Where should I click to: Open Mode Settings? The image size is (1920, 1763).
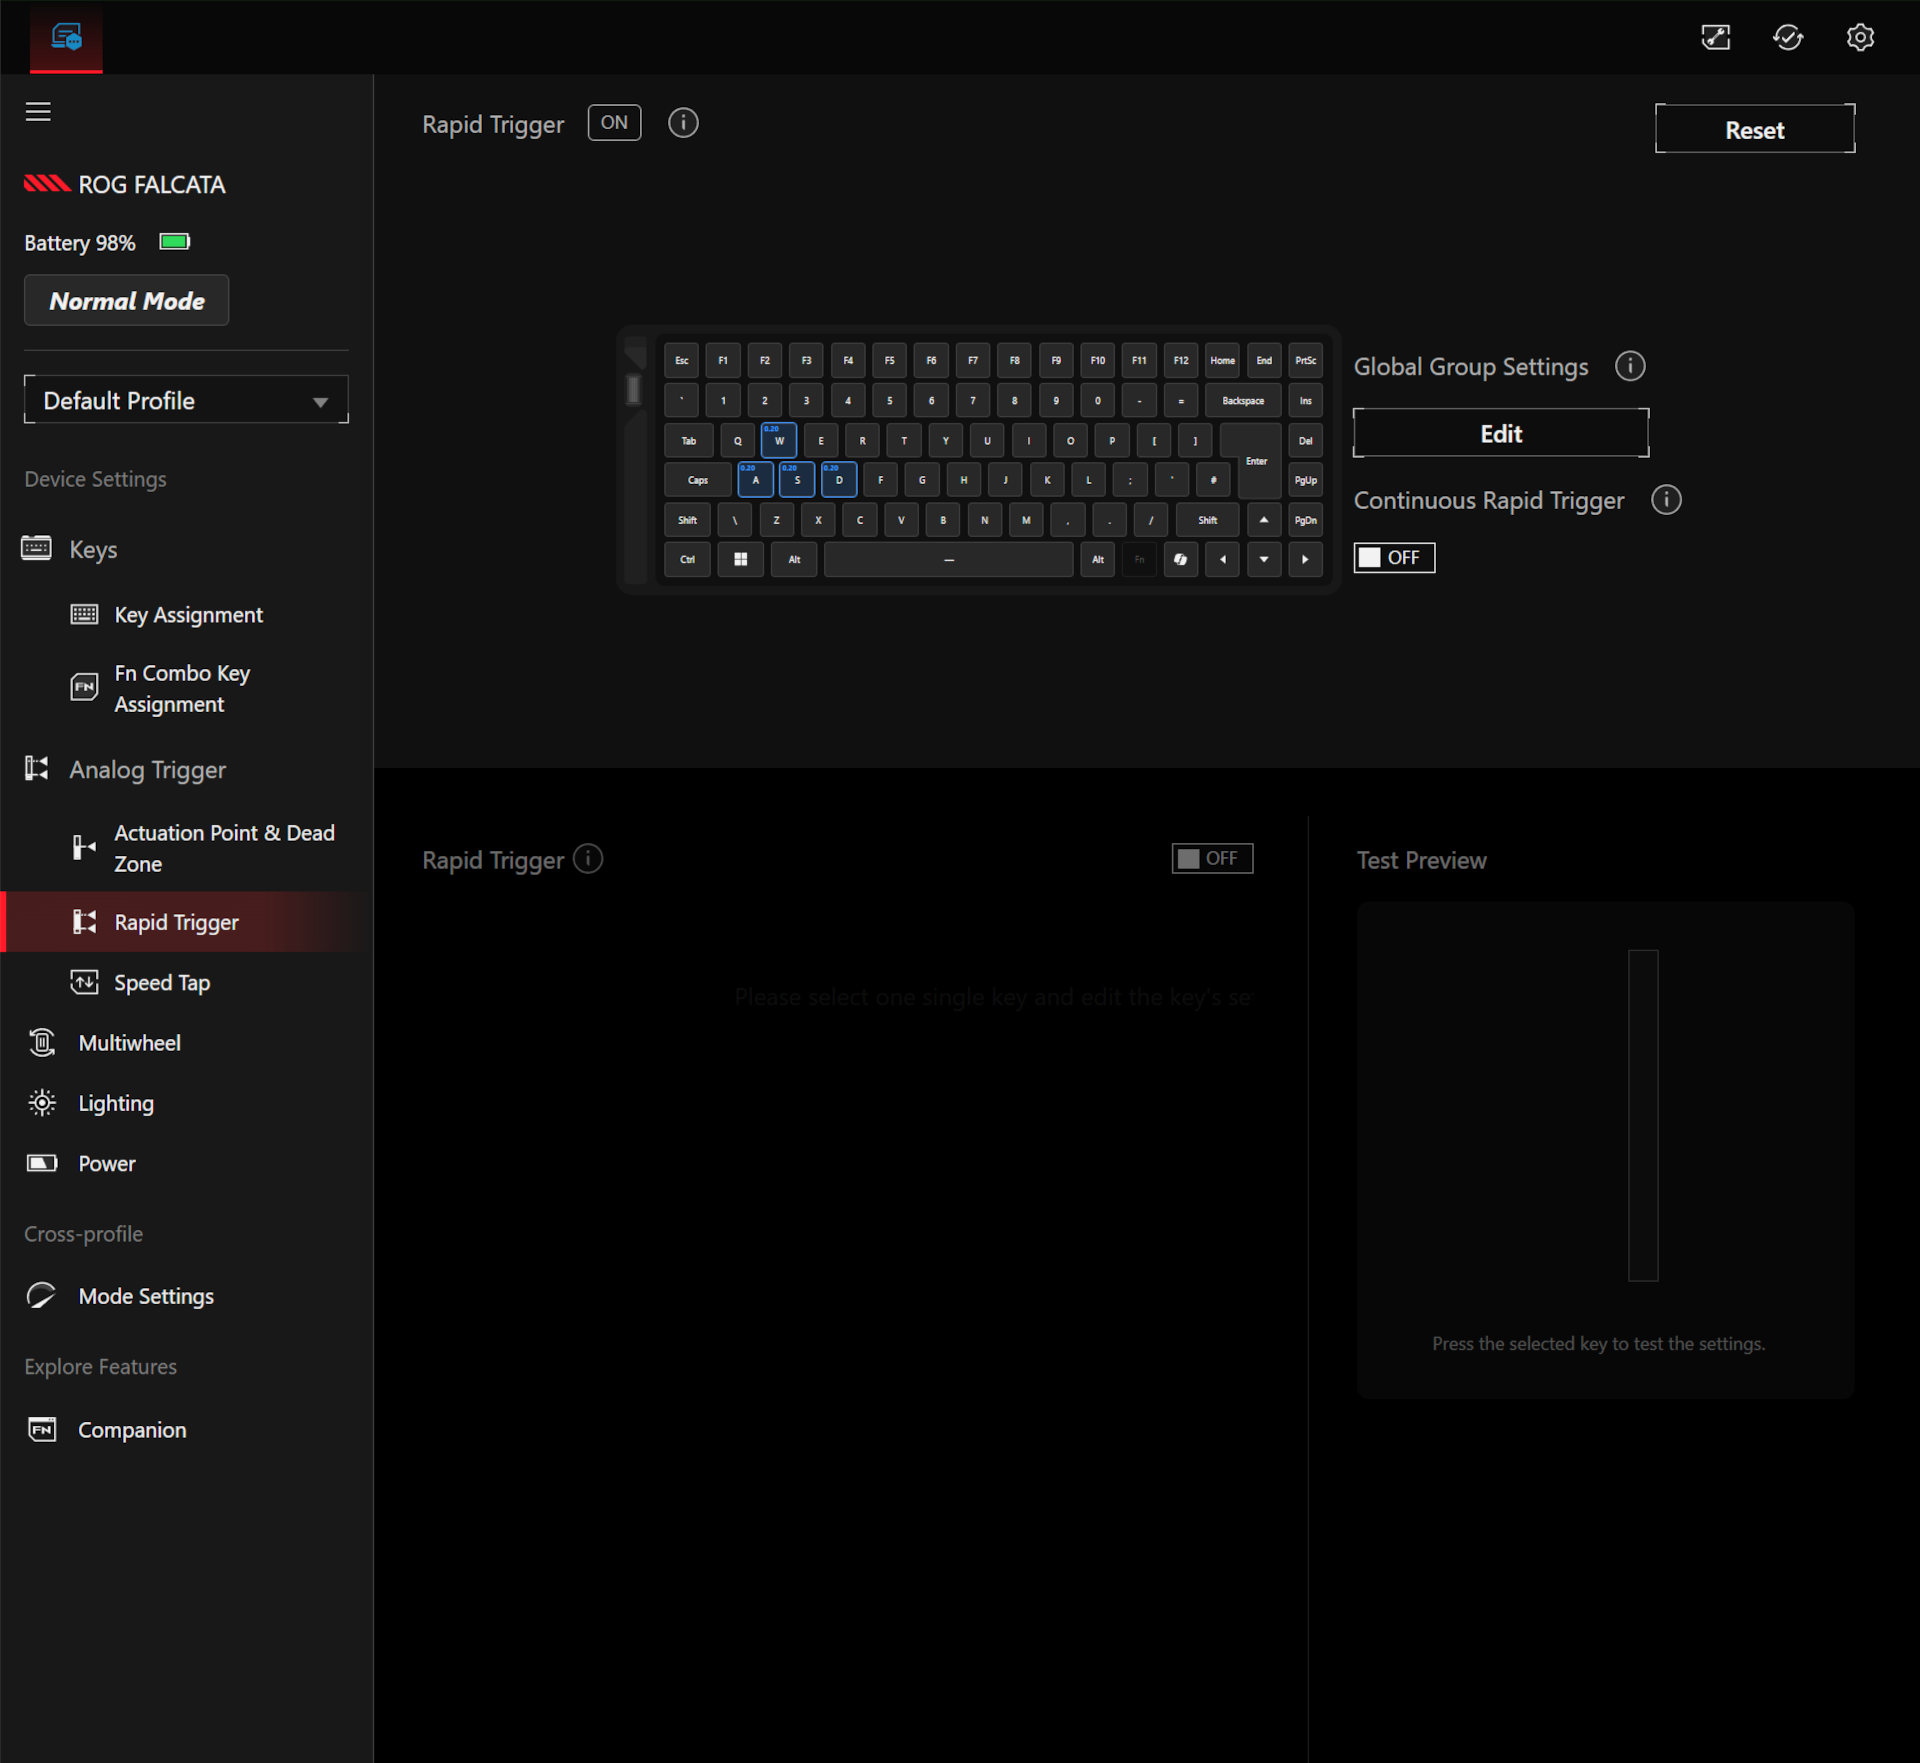tap(146, 1295)
